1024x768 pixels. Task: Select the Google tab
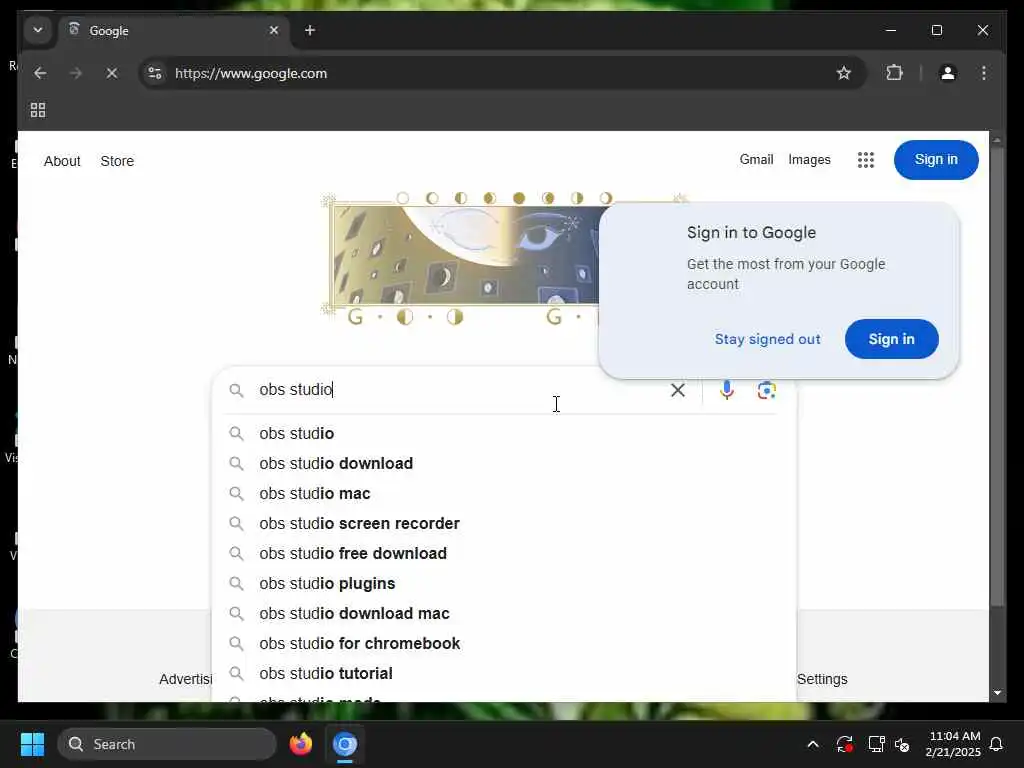pyautogui.click(x=173, y=30)
